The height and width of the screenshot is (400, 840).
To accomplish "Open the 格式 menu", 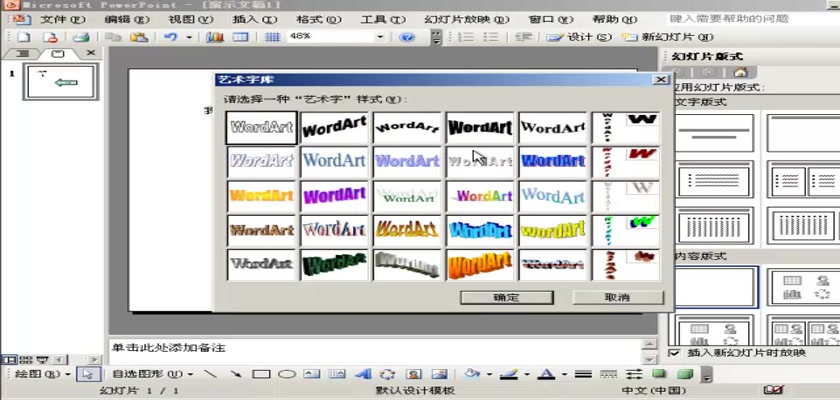I will pyautogui.click(x=318, y=20).
